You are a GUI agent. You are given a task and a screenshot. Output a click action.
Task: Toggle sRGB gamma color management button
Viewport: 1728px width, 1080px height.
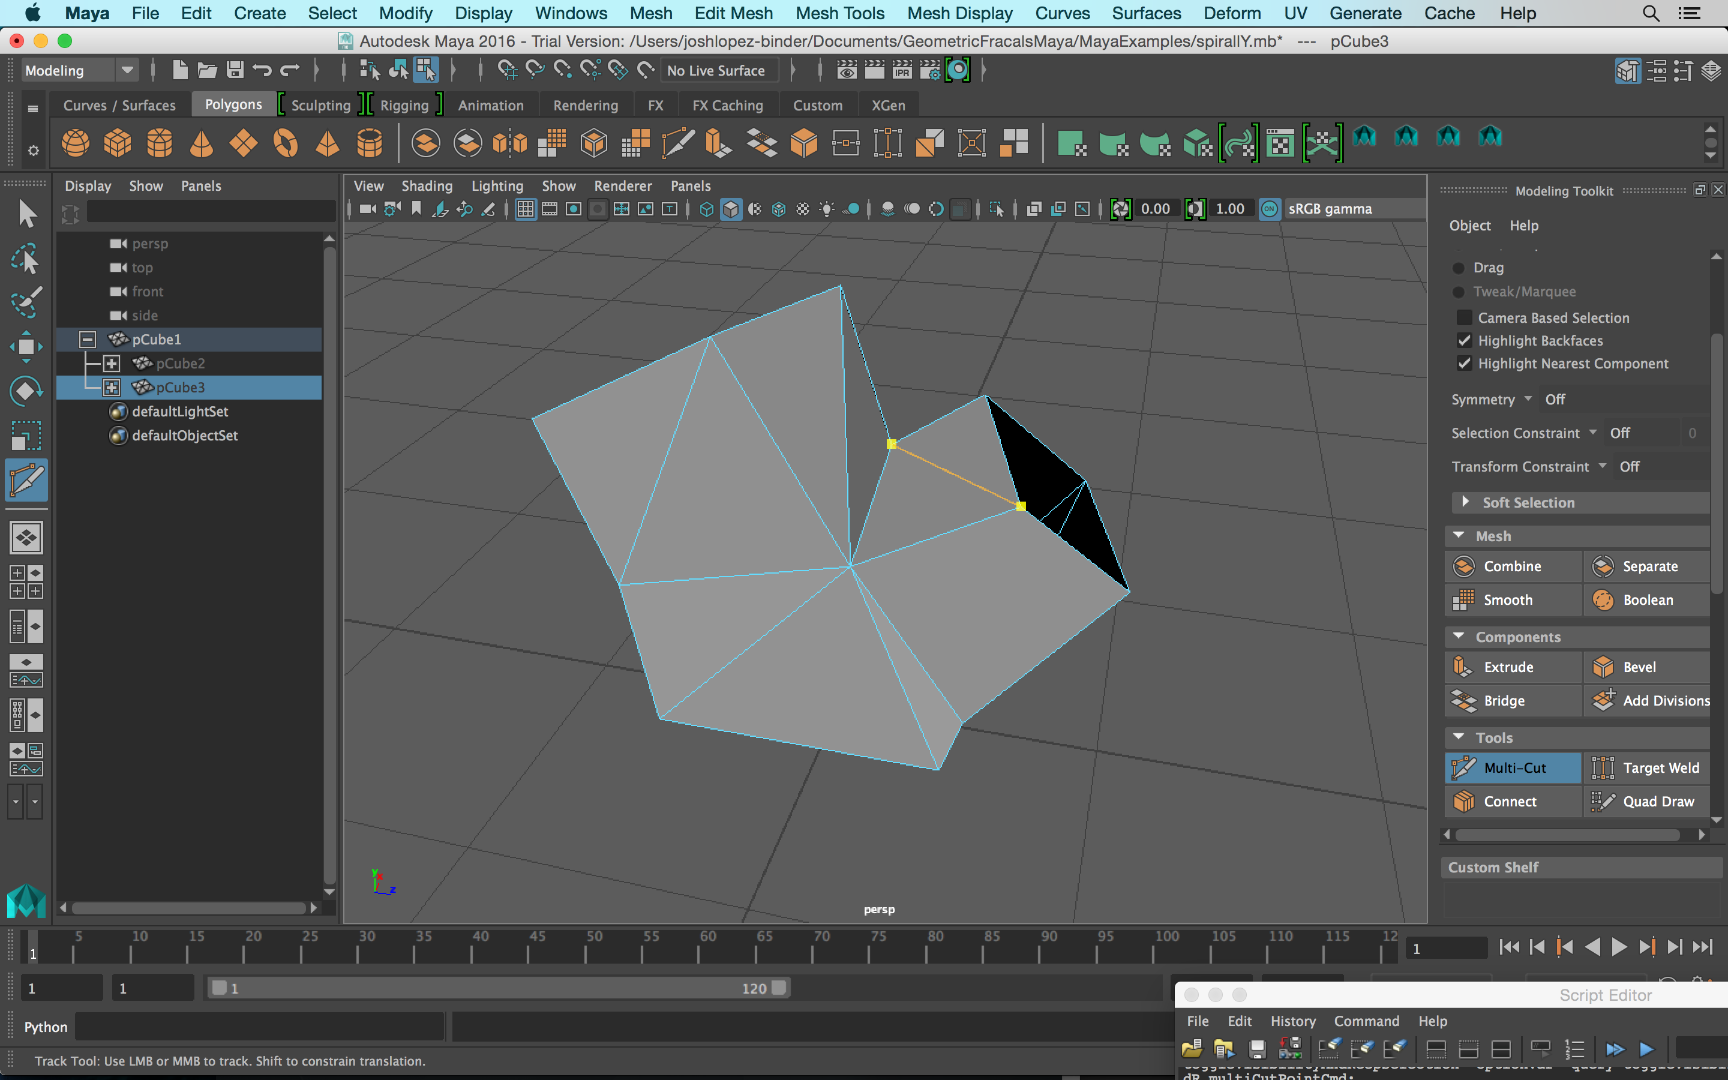[1270, 209]
